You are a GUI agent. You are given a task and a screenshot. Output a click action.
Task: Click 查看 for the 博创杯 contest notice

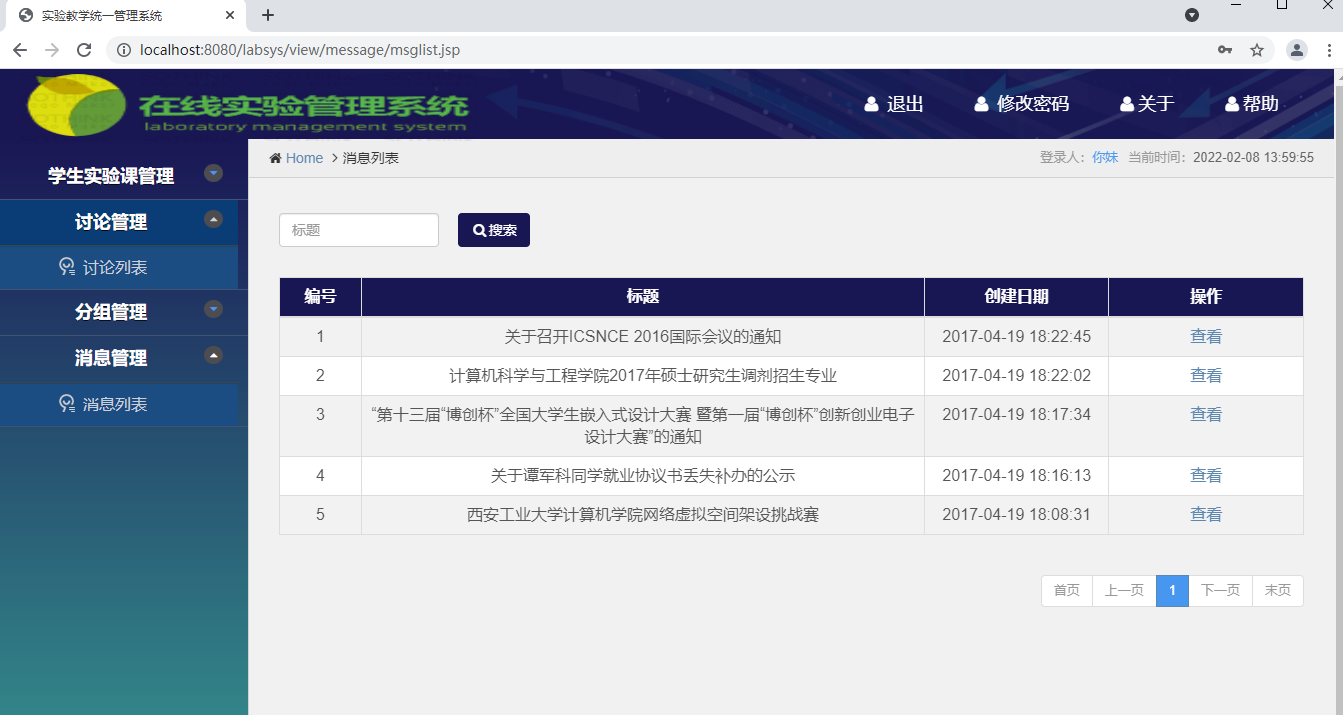(1206, 415)
